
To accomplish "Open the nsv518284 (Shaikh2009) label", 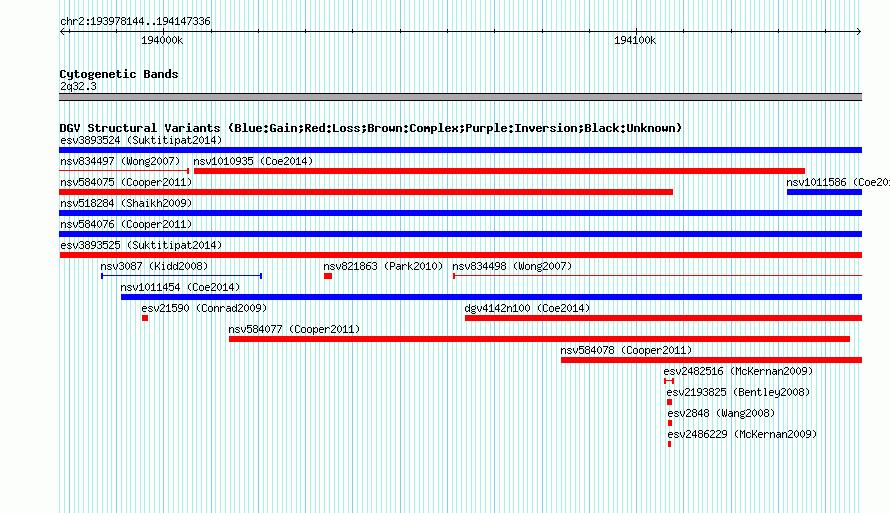I will [126, 203].
